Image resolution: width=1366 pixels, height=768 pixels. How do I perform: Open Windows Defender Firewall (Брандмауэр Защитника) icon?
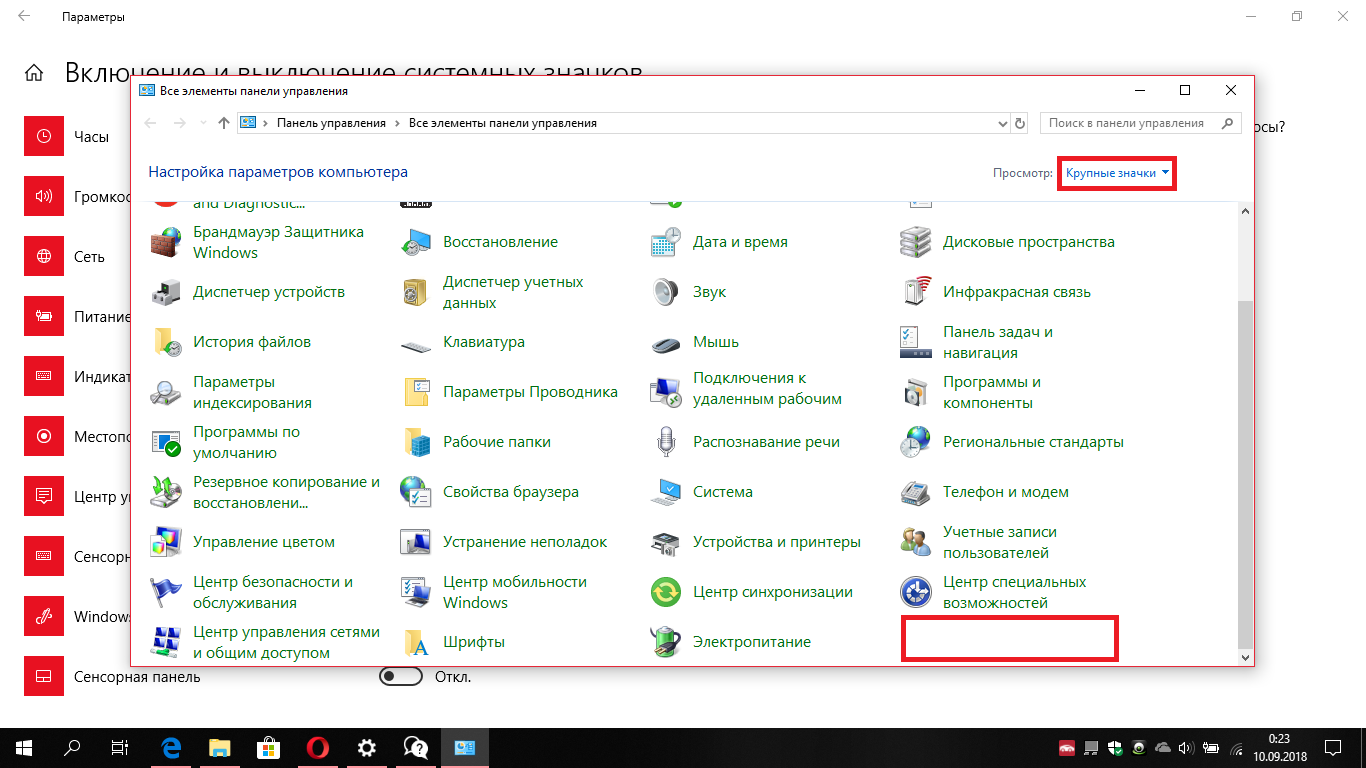(x=166, y=242)
